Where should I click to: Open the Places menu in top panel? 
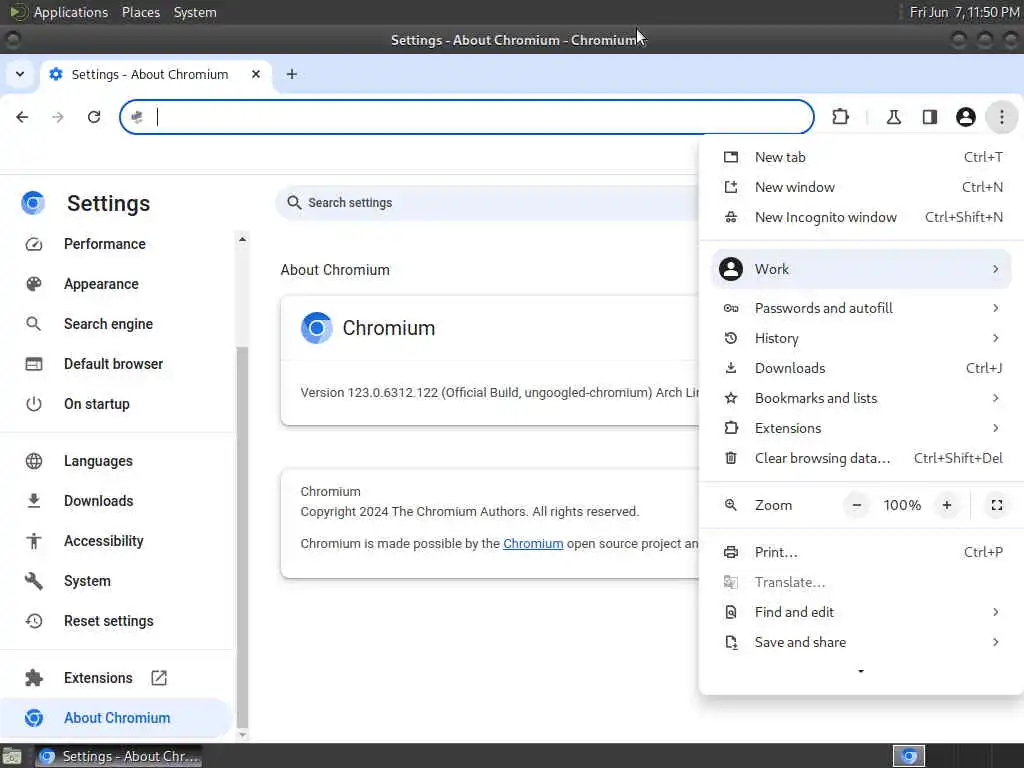[x=141, y=12]
